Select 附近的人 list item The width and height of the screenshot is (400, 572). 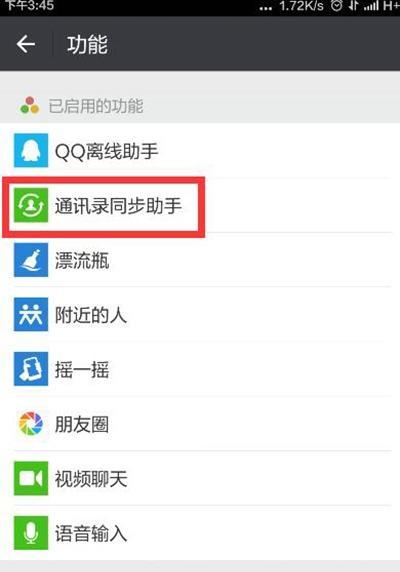point(200,314)
